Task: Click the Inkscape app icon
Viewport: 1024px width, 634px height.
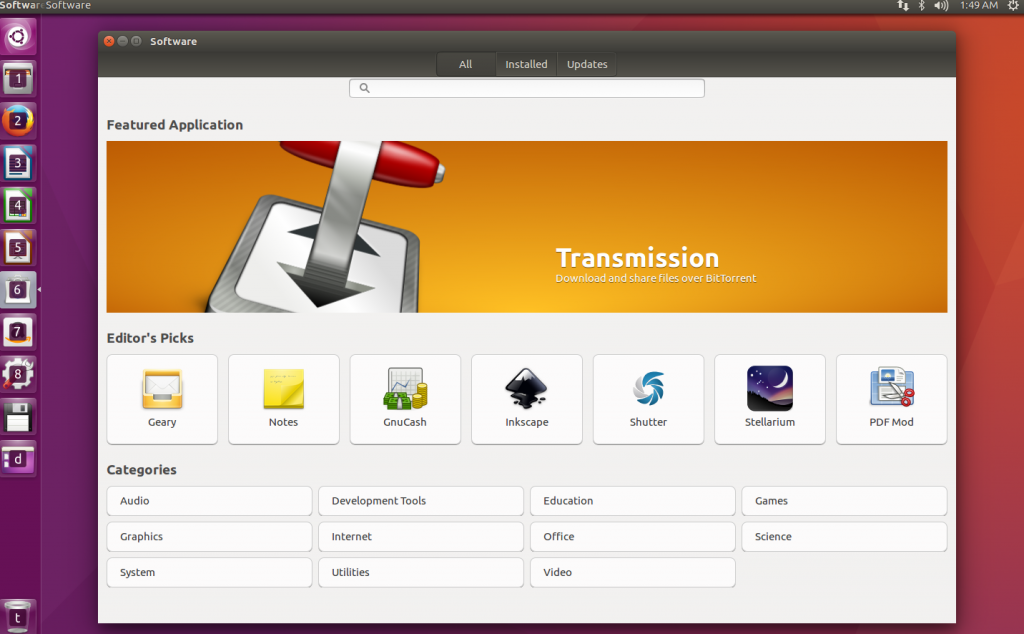Action: coord(526,389)
